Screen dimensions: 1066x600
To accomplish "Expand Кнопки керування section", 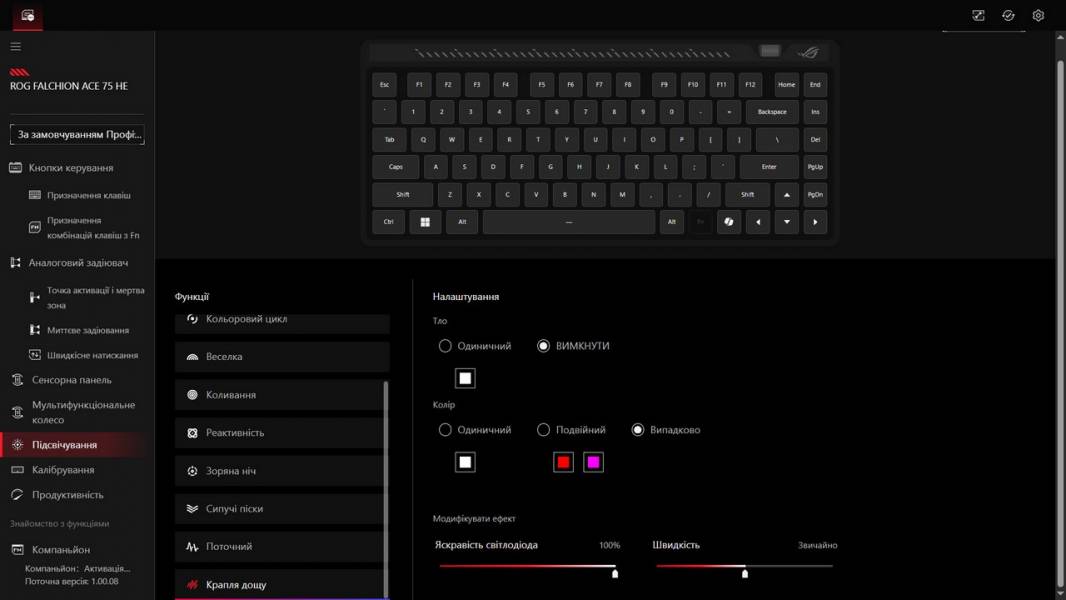I will point(70,168).
